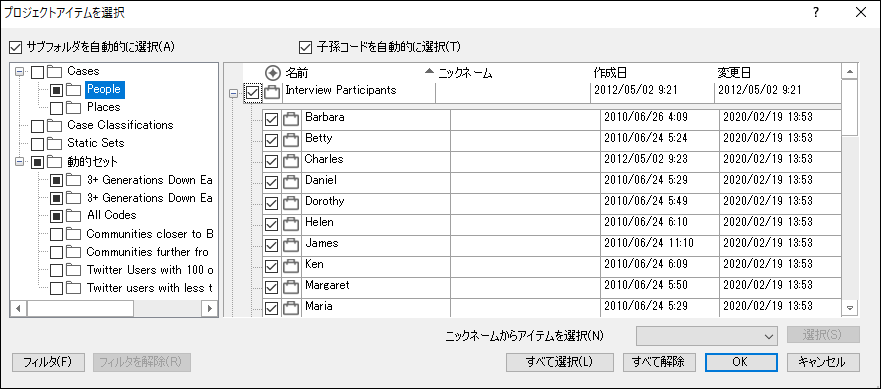Click the すべて選択 button
This screenshot has width=881, height=389.
[x=560, y=363]
